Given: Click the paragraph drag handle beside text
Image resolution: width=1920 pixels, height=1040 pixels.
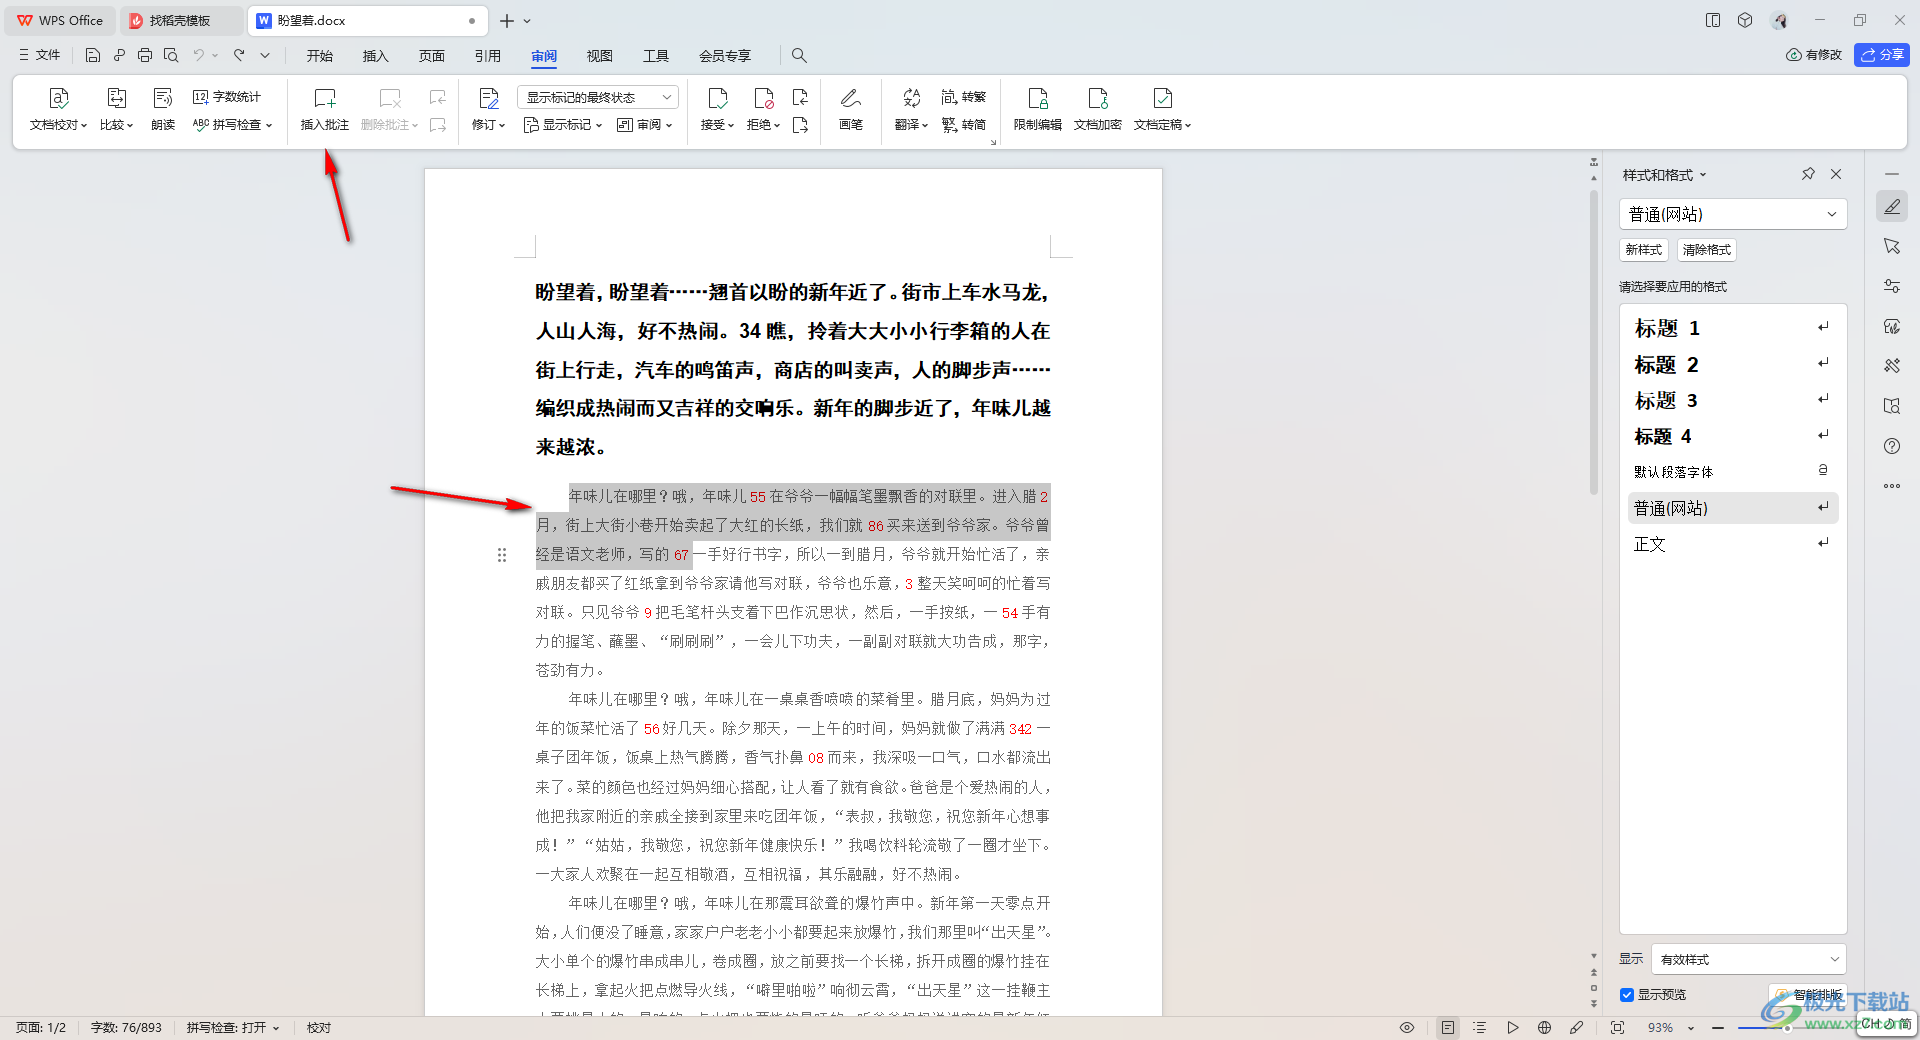Looking at the screenshot, I should [x=502, y=555].
